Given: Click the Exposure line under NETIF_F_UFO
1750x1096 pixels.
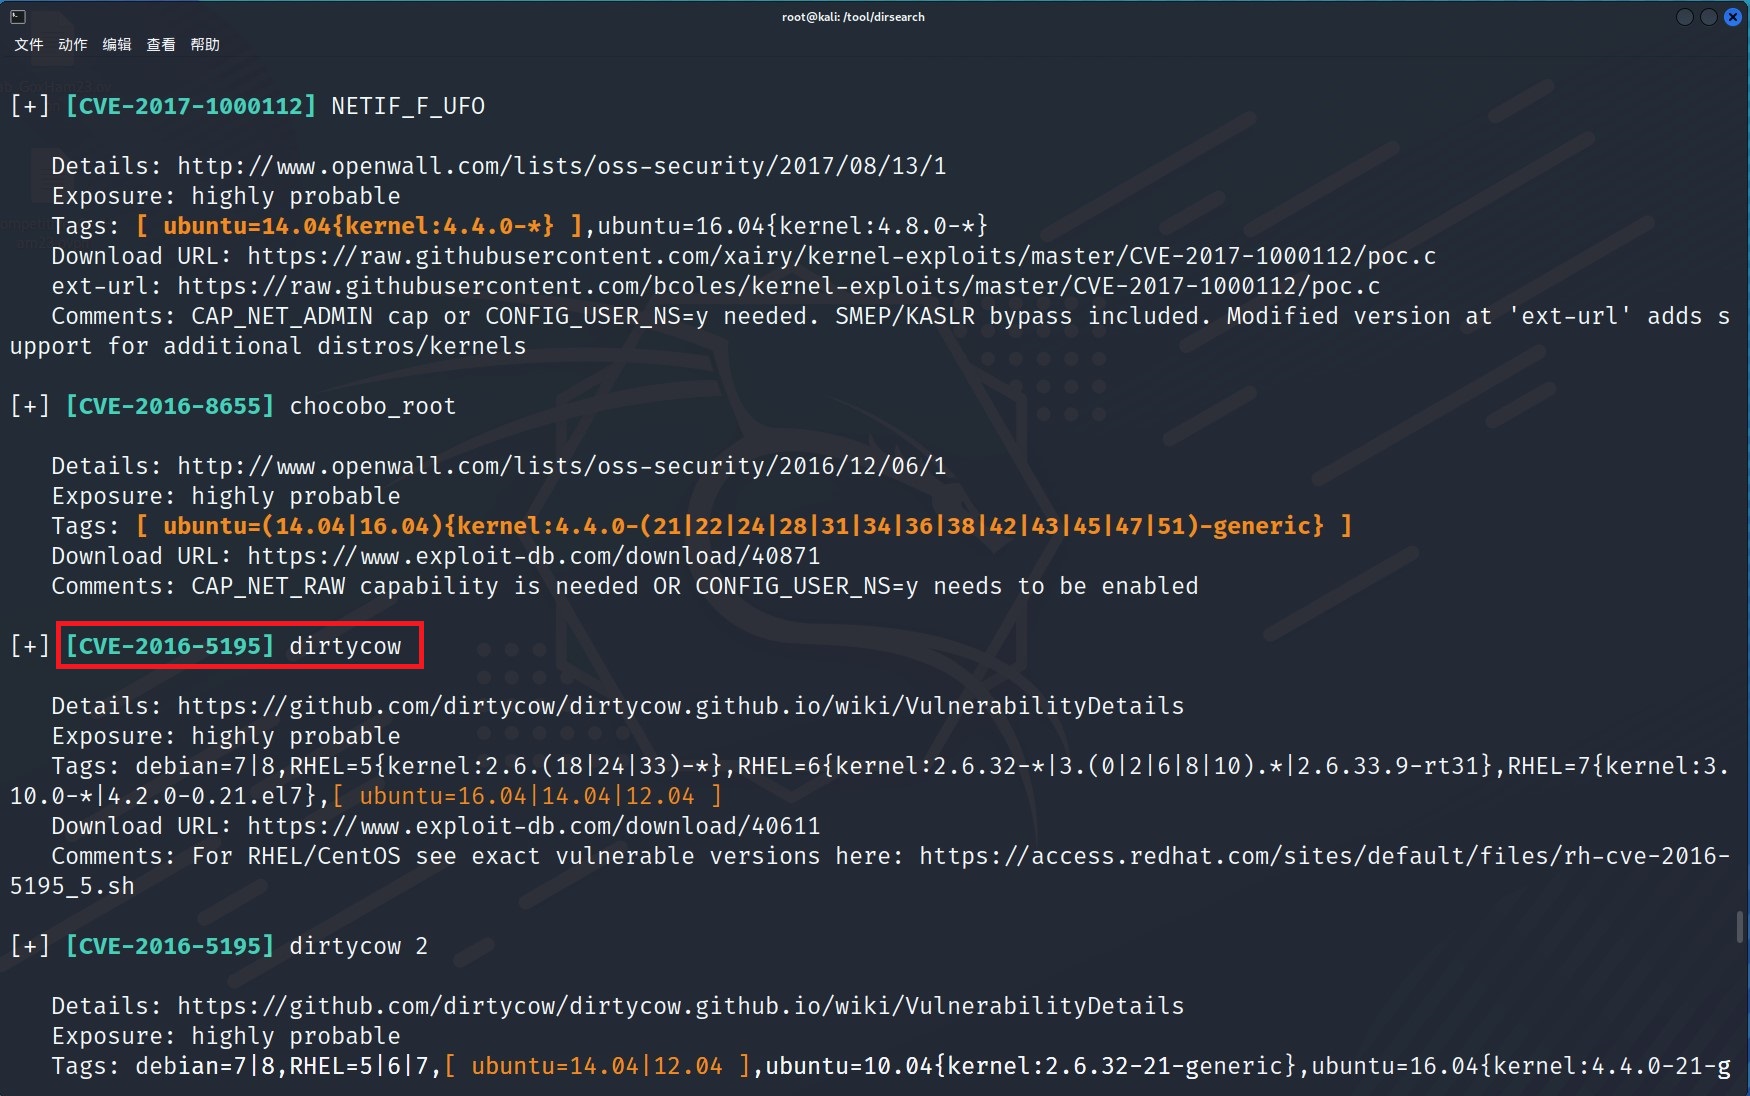Looking at the screenshot, I should click(226, 196).
